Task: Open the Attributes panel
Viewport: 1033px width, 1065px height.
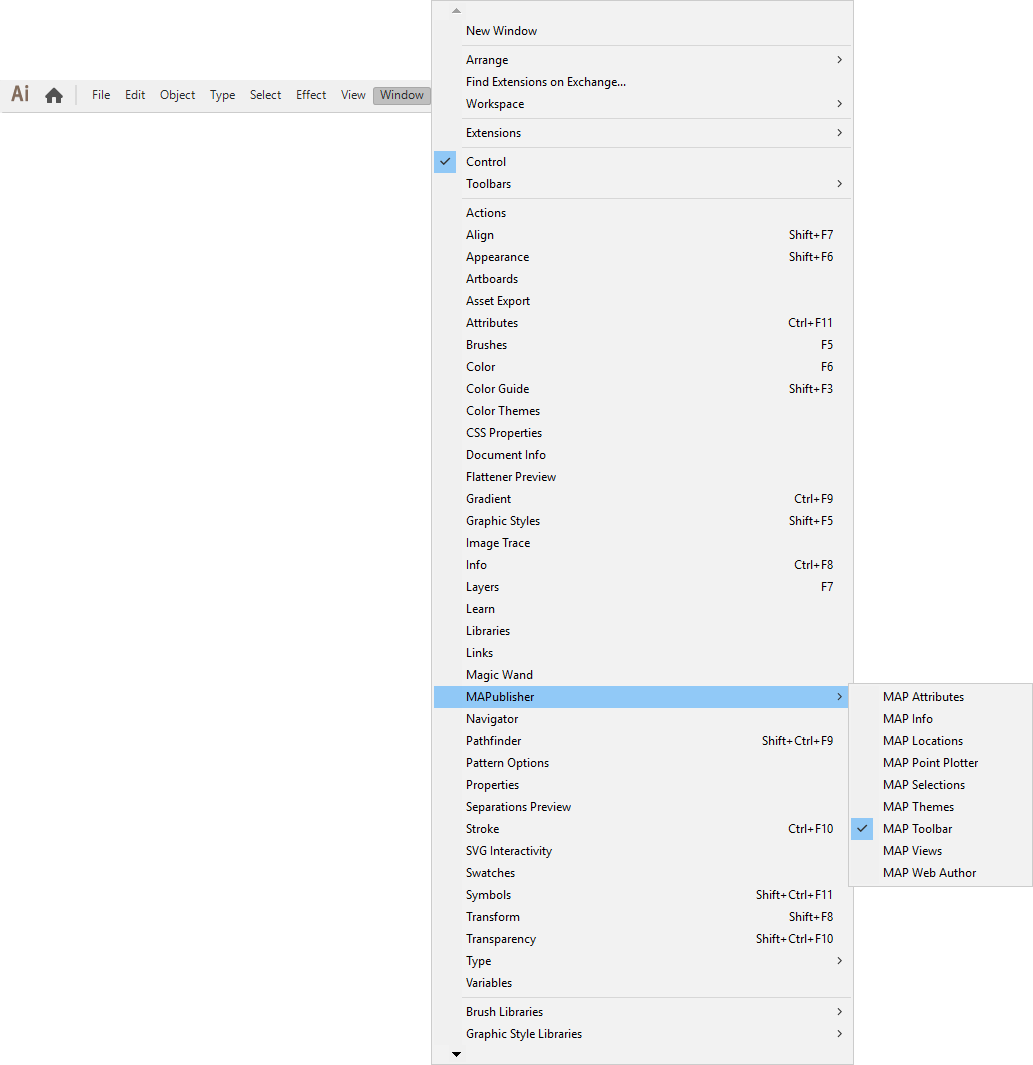Action: (x=642, y=323)
